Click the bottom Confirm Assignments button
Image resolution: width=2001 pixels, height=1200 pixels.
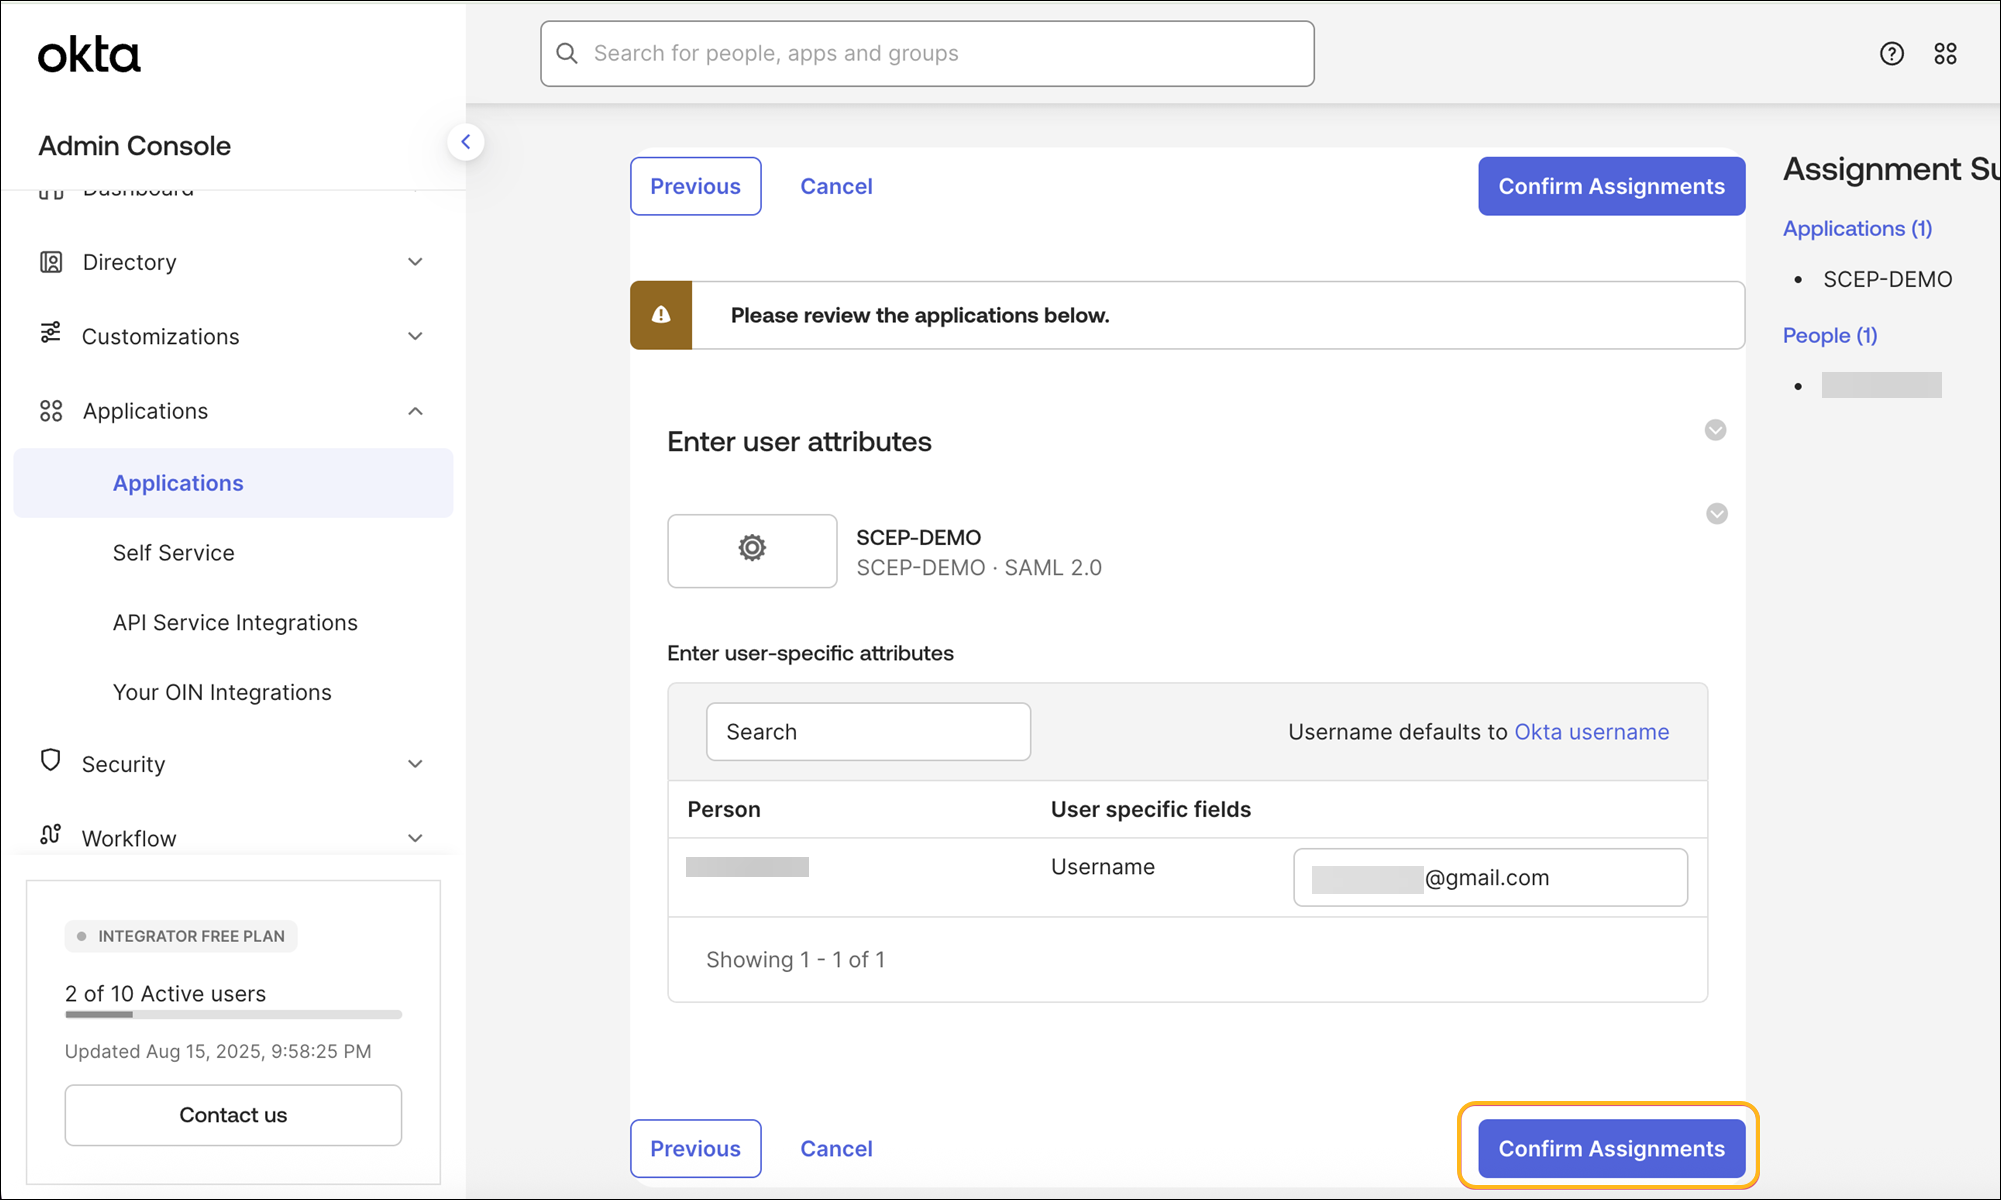[x=1610, y=1148]
